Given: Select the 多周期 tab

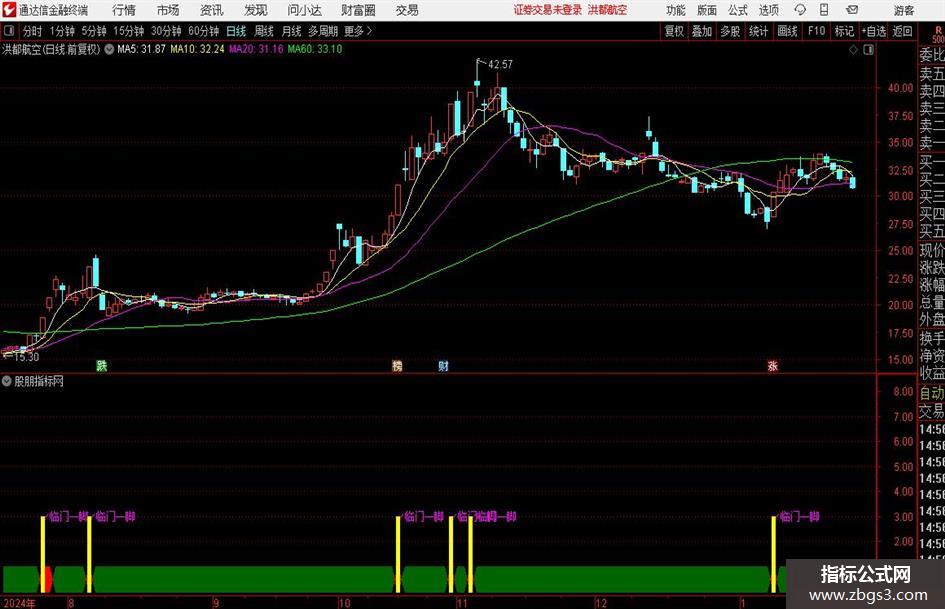Looking at the screenshot, I should pos(322,31).
